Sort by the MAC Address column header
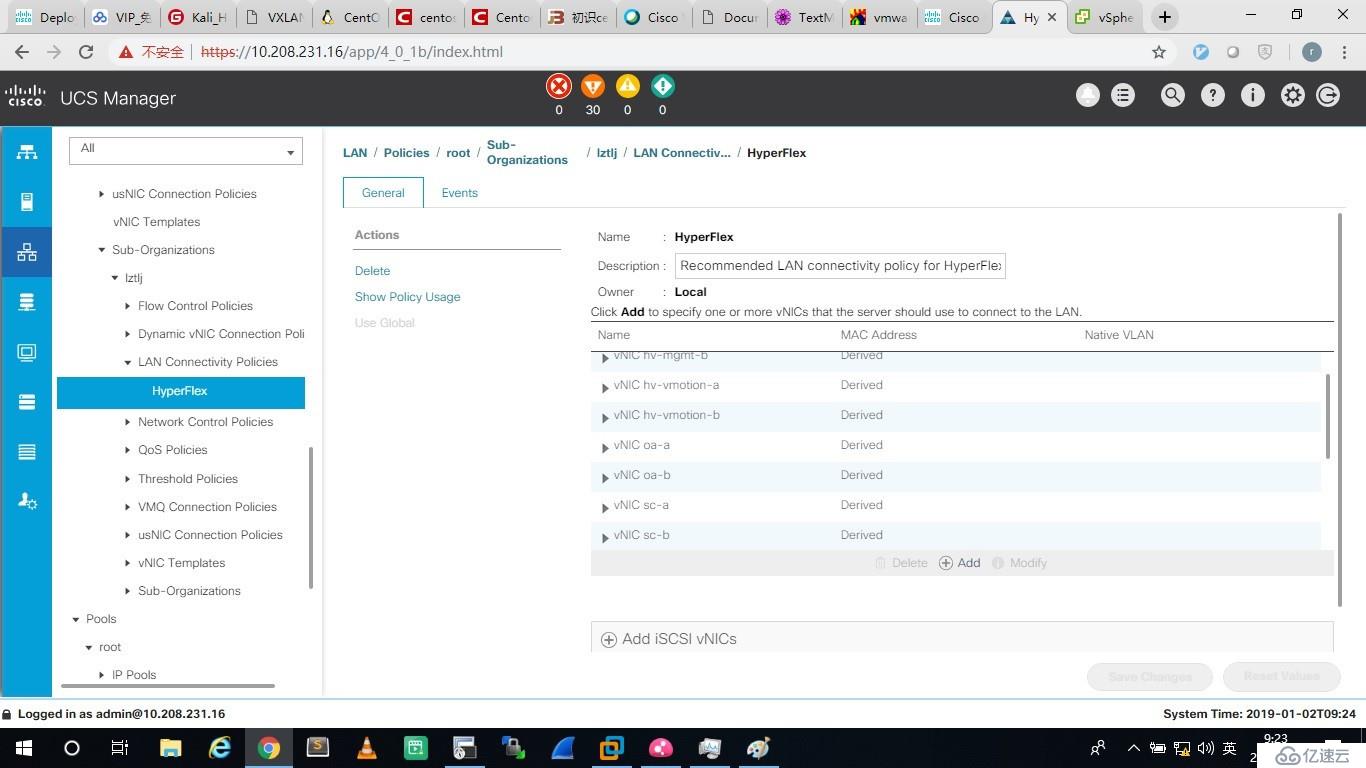 tap(878, 335)
